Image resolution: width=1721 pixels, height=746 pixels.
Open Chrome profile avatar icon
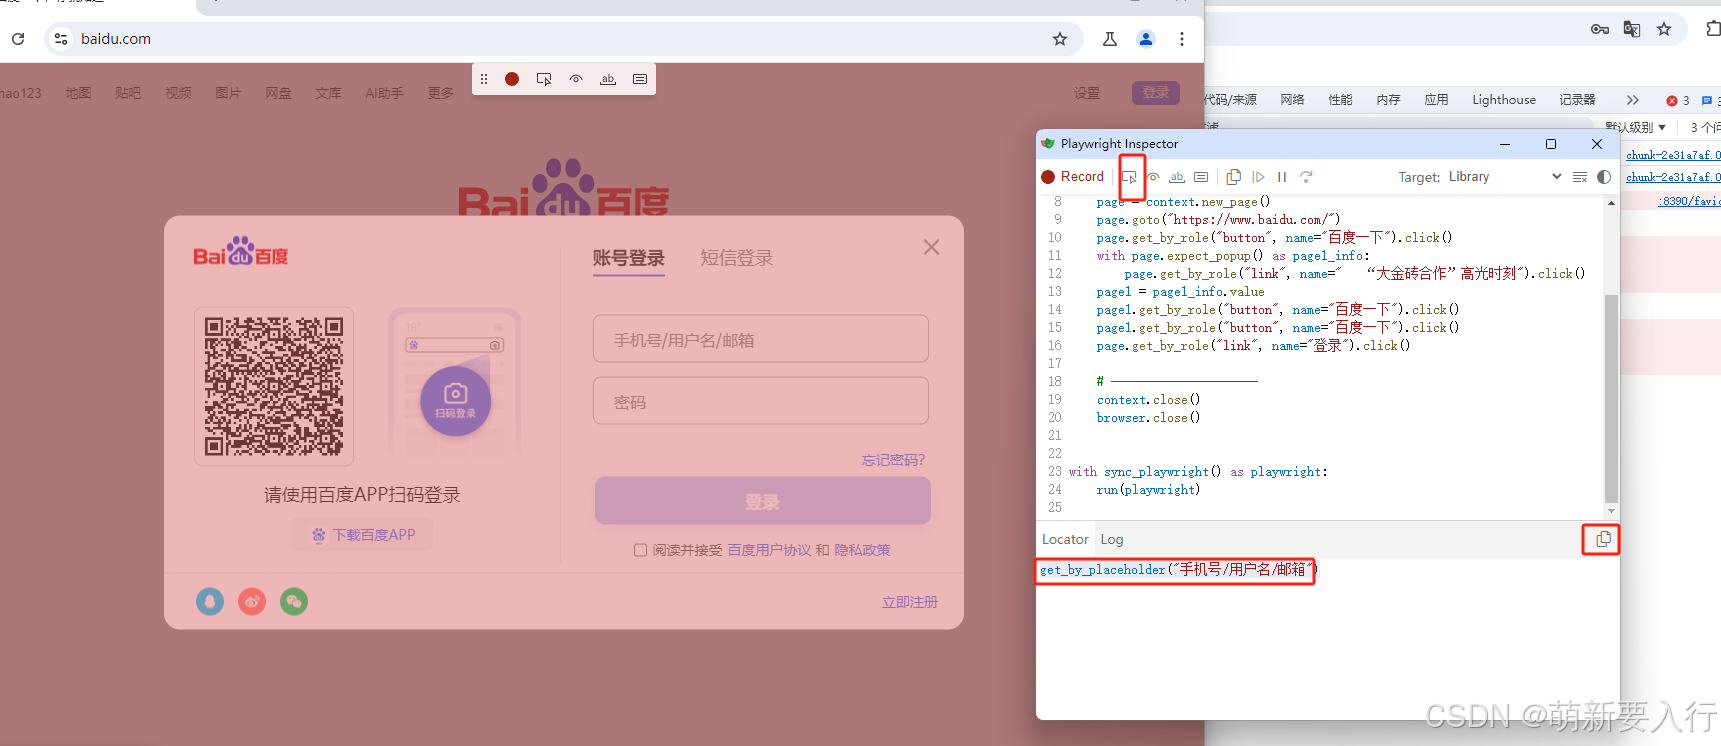tap(1146, 39)
